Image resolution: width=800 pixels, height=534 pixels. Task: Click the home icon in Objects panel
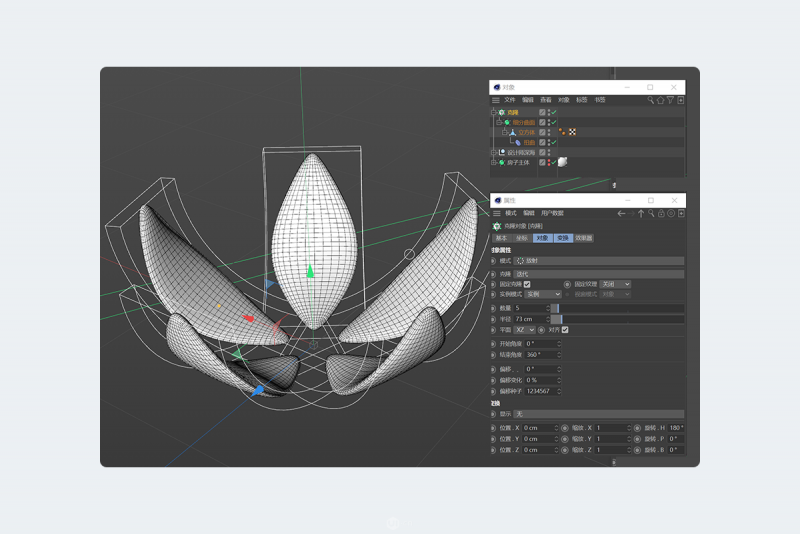(660, 100)
